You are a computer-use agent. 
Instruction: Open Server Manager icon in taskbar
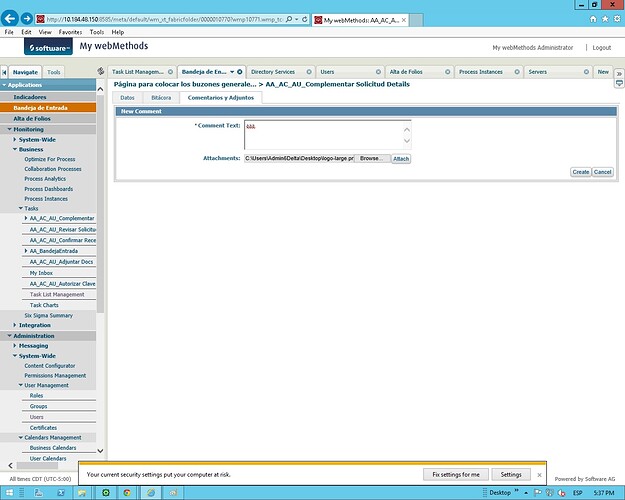pos(39,493)
